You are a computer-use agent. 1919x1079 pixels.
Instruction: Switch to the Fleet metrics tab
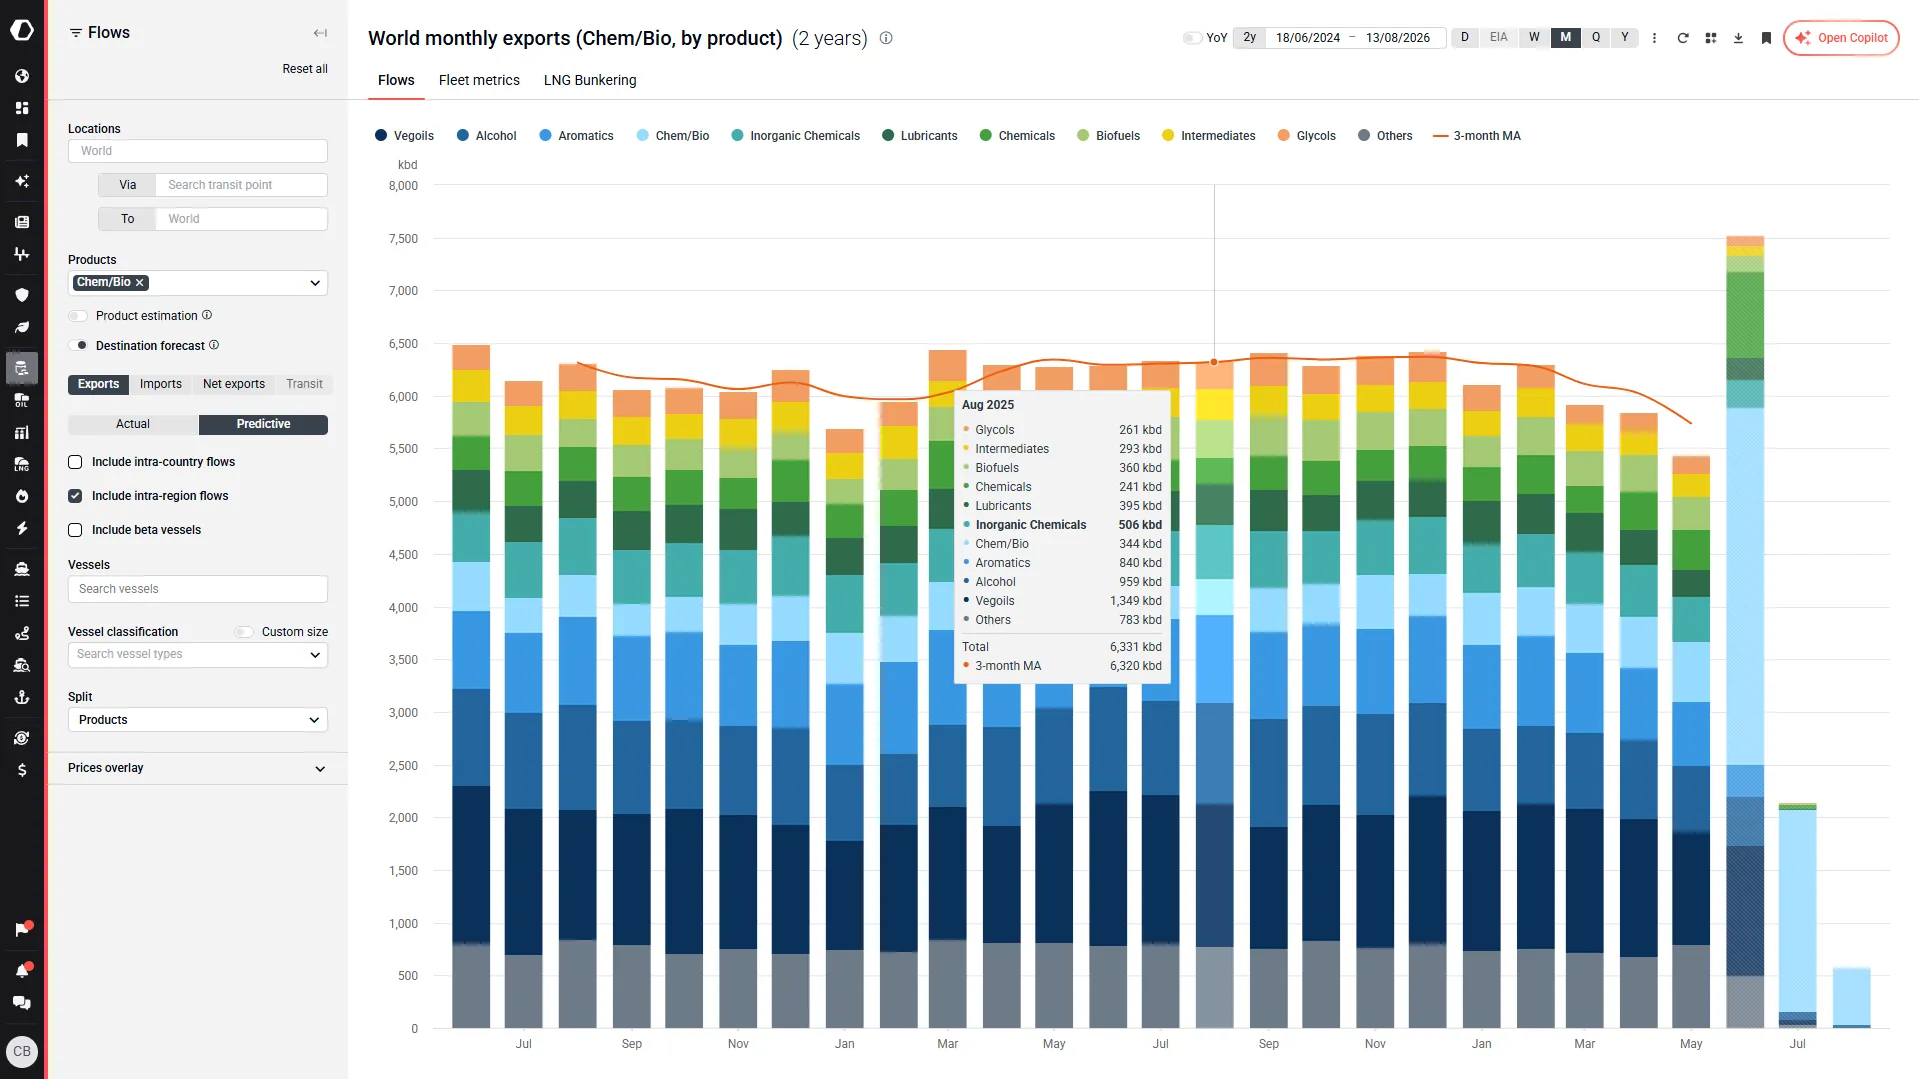point(479,80)
